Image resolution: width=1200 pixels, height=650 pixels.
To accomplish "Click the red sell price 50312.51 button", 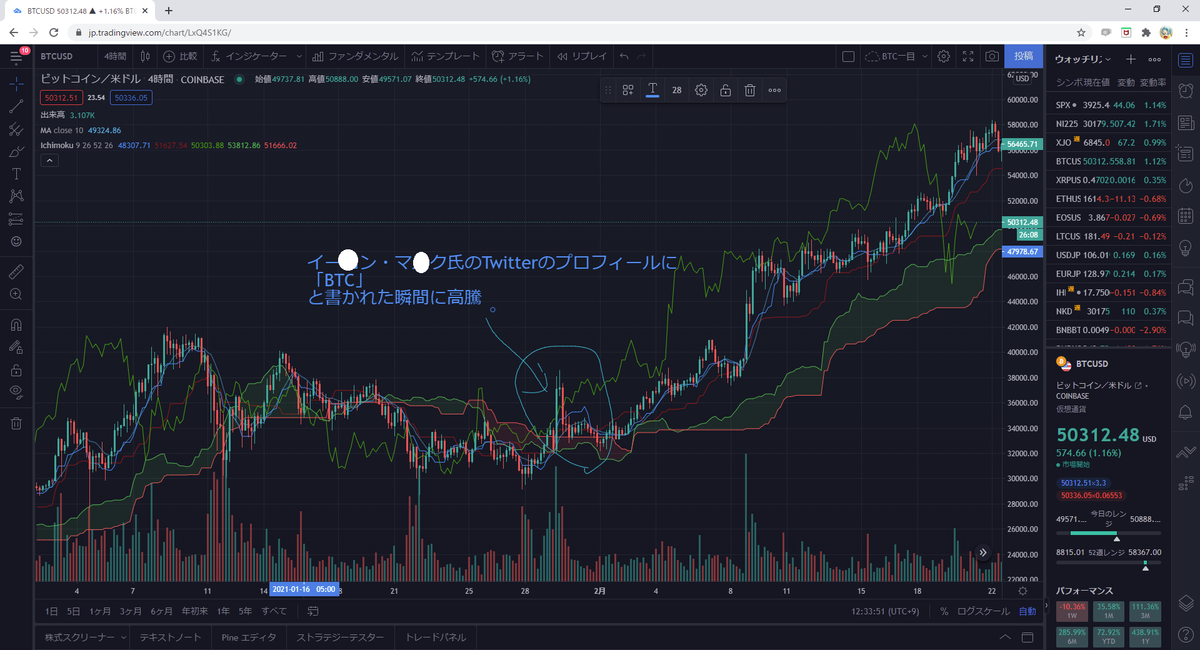I will pyautogui.click(x=59, y=97).
